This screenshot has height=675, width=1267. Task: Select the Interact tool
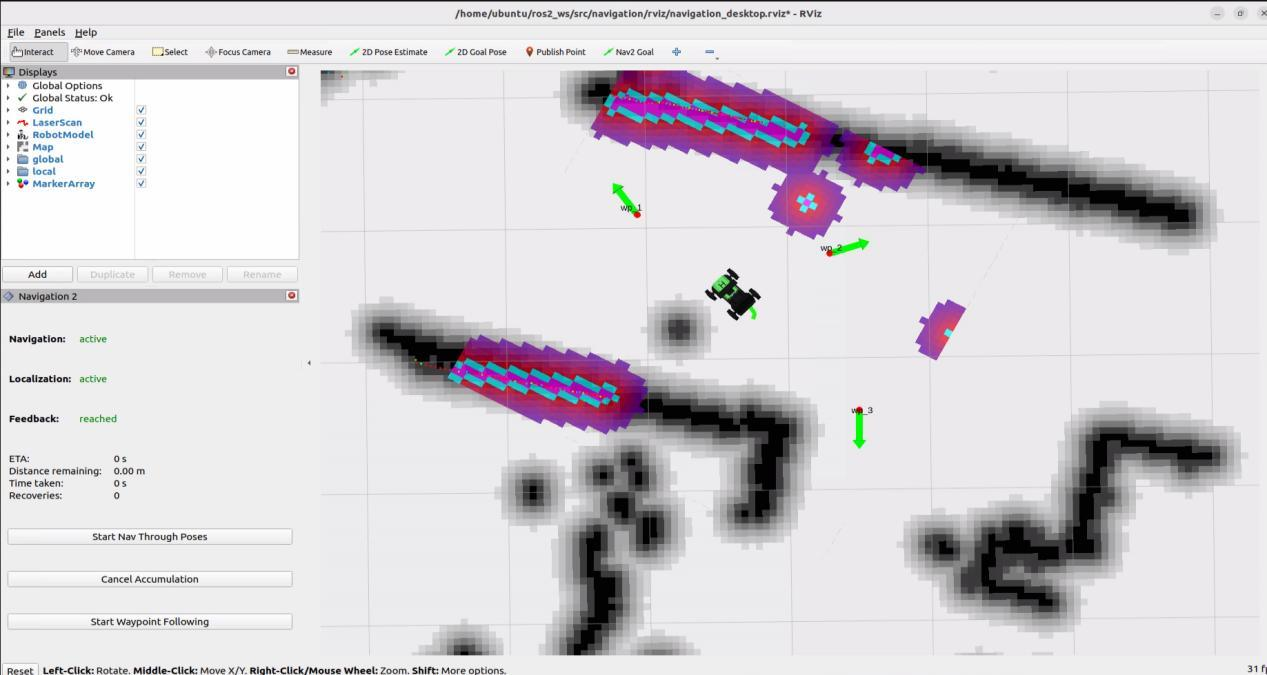click(39, 52)
